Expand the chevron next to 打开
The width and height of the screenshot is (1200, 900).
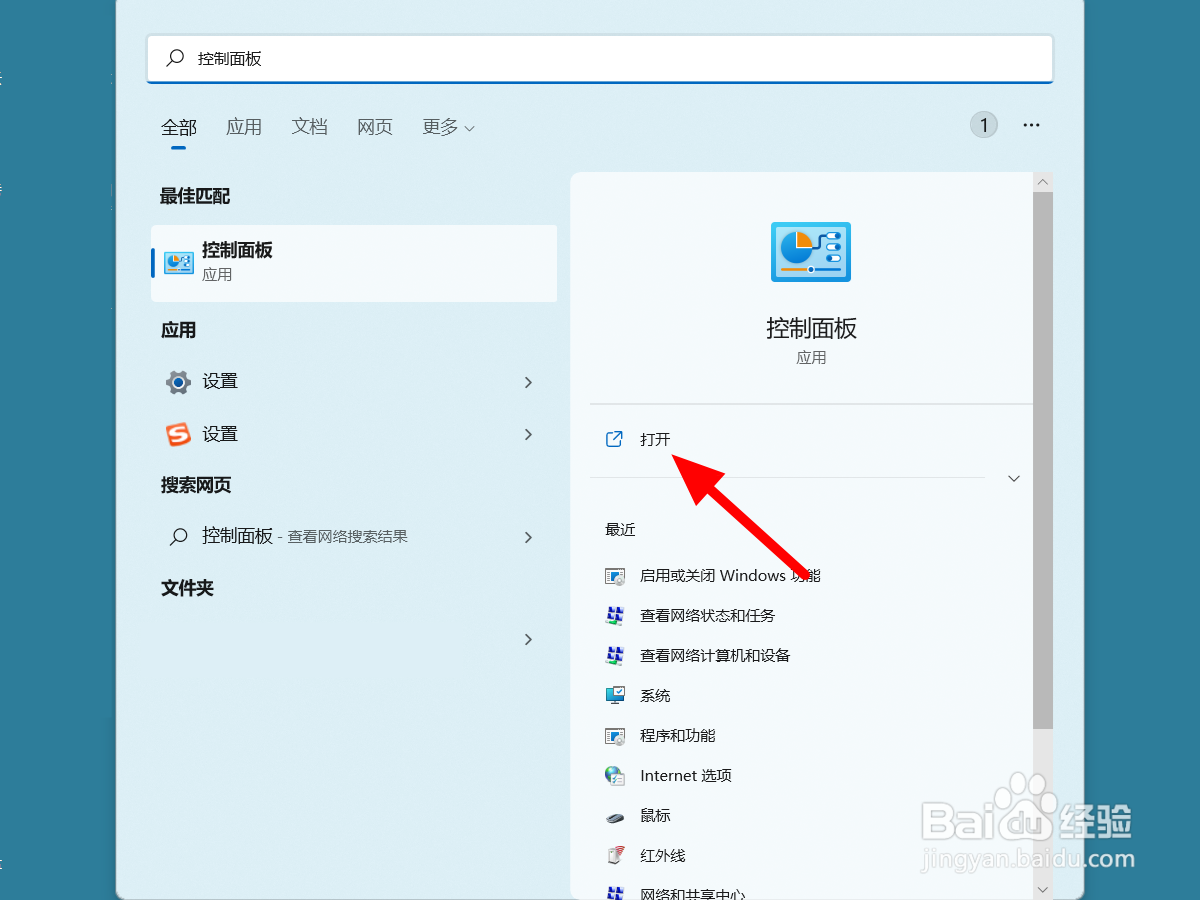coord(1014,478)
